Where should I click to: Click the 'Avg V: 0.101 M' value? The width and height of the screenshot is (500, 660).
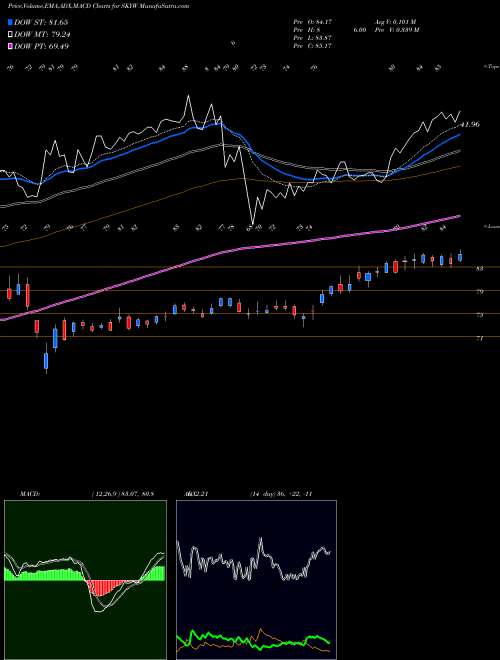[x=394, y=22]
